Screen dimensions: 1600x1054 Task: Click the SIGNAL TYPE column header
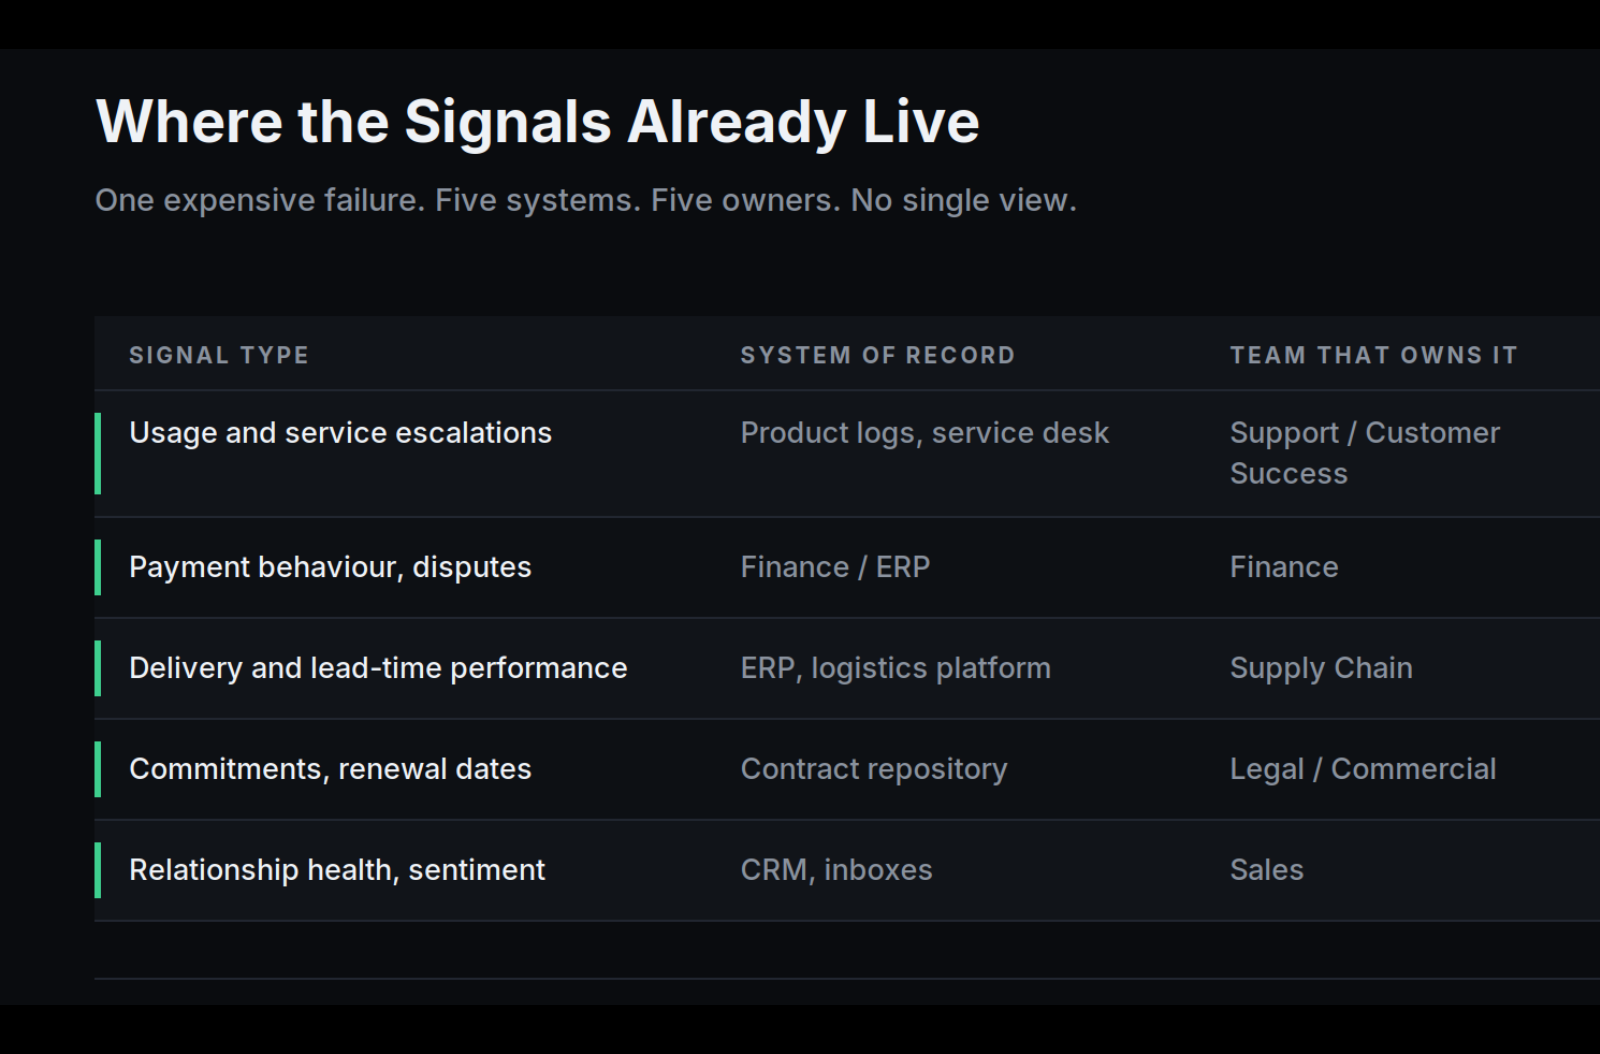pos(219,355)
